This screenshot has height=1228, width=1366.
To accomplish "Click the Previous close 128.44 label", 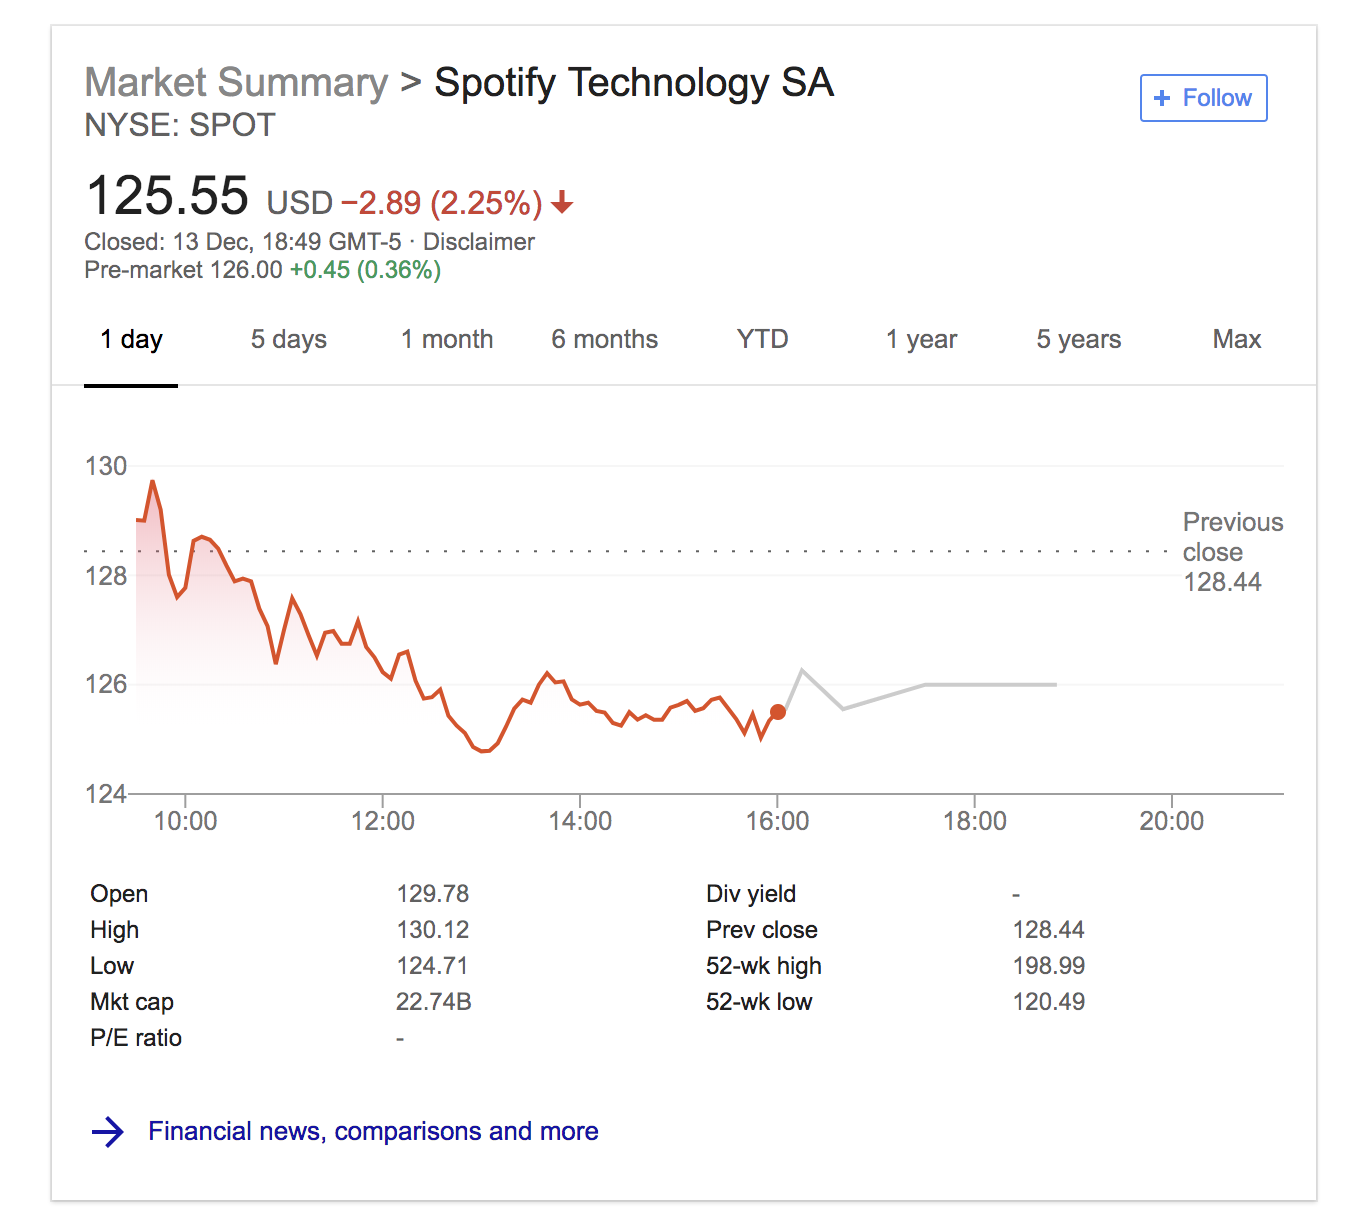I will (x=1231, y=552).
